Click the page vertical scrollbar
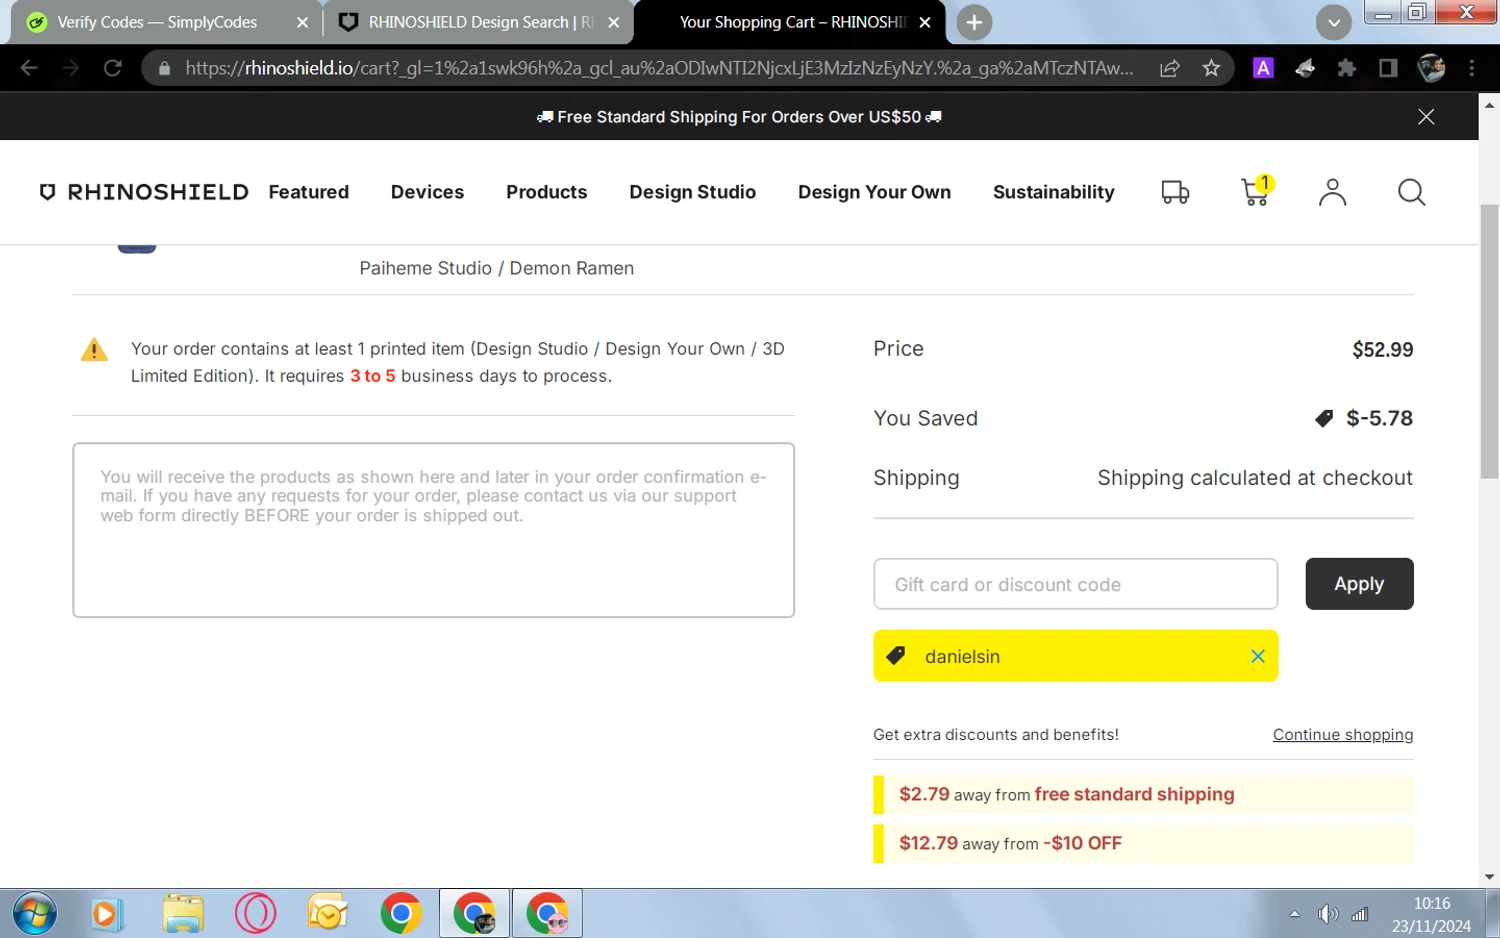This screenshot has width=1500, height=938. coord(1489,340)
